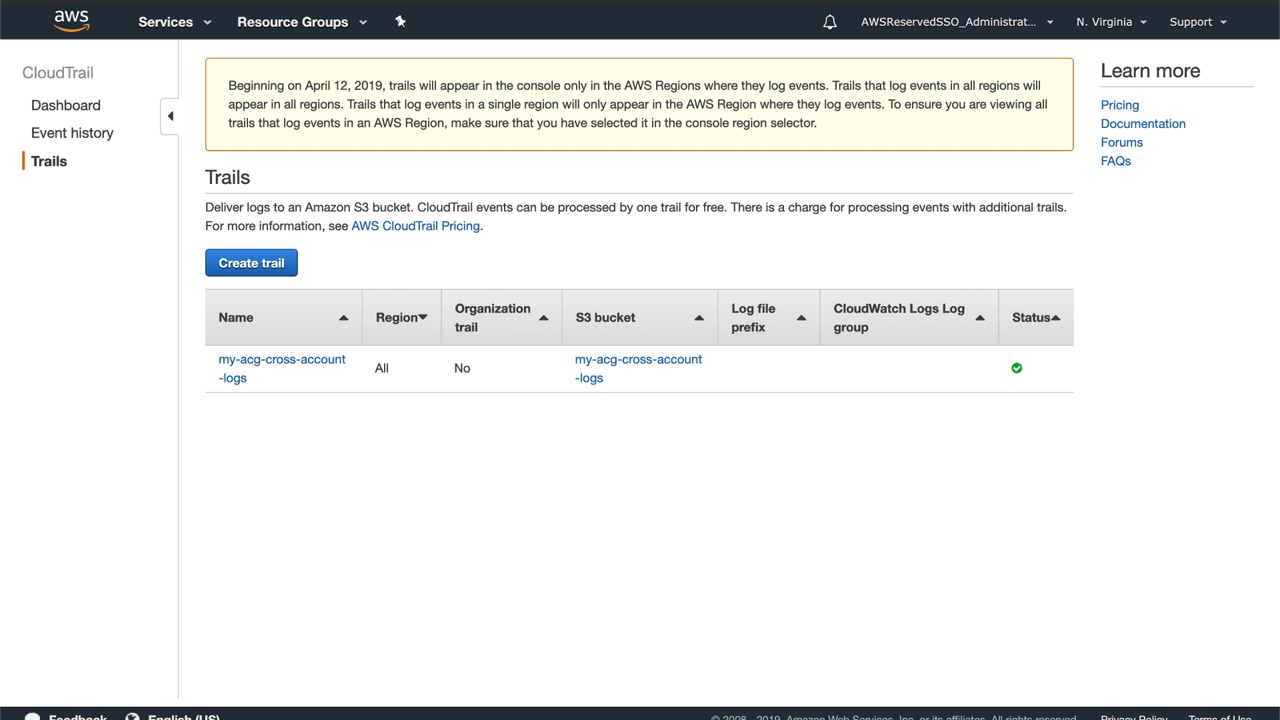Open the my-acg-cross-account-logs S3 bucket link
1280x720 pixels.
(x=638, y=368)
